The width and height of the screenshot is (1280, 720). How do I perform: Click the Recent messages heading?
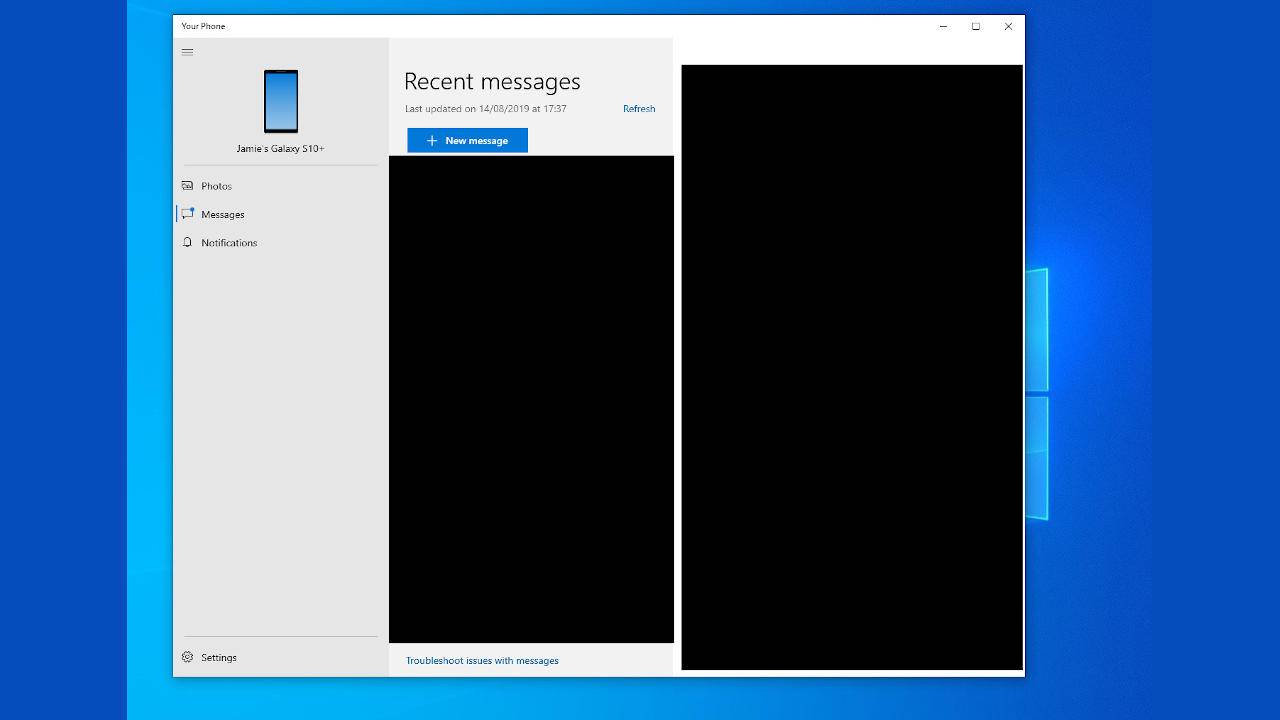click(492, 81)
